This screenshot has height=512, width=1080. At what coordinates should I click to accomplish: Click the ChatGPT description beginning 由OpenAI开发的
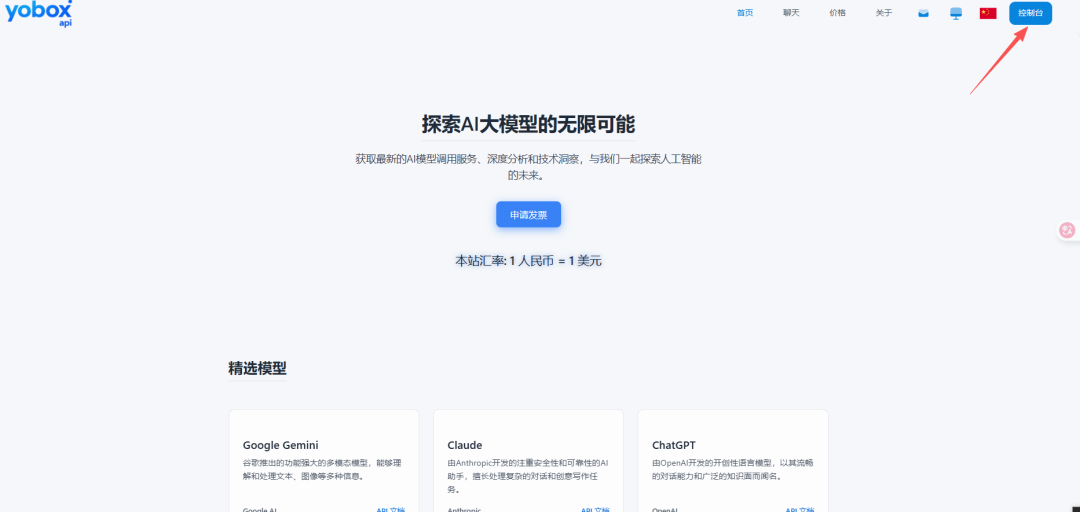732,469
